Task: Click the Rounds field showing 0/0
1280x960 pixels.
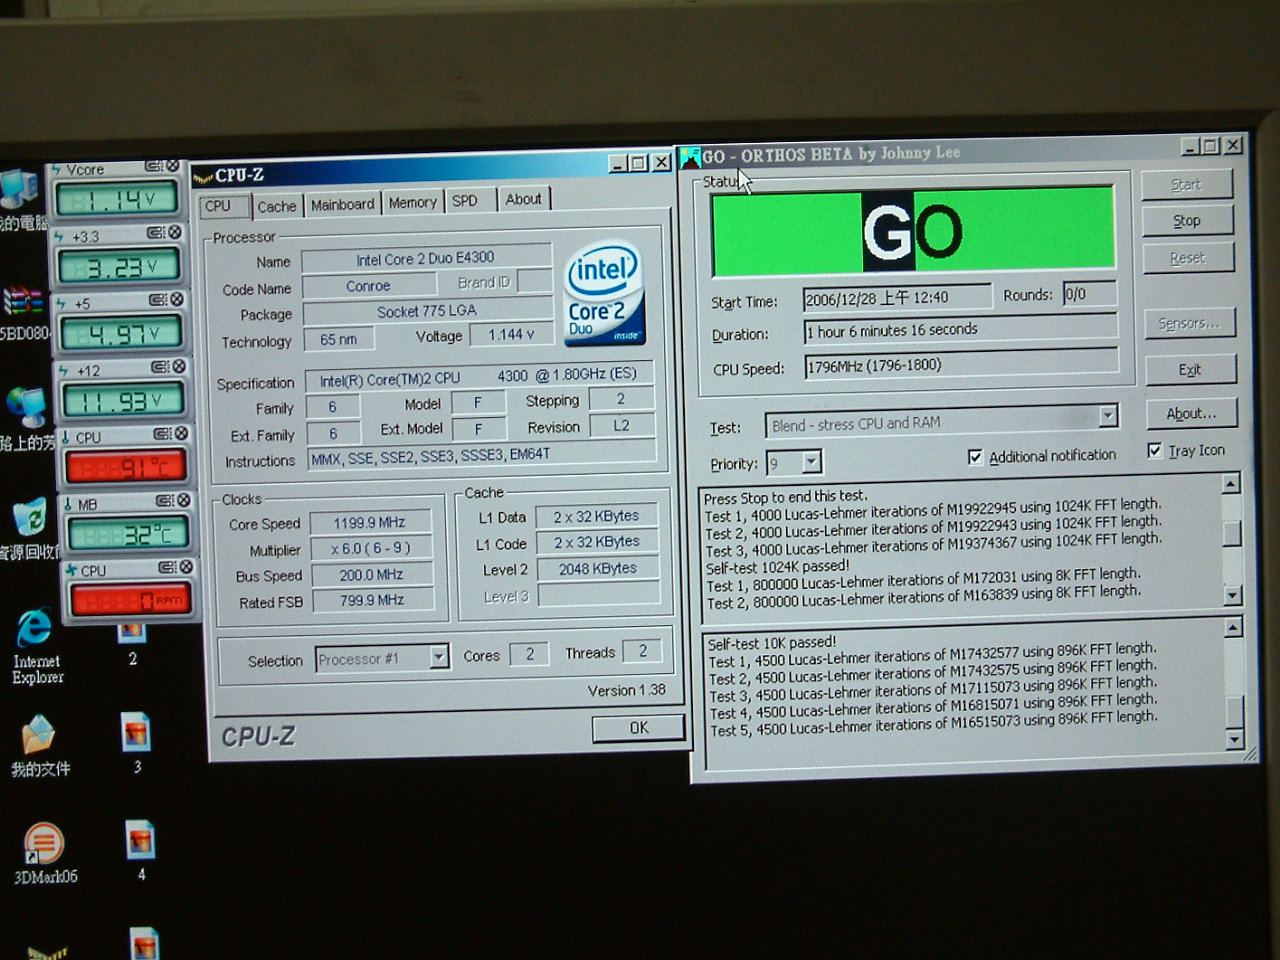Action: pos(1088,294)
